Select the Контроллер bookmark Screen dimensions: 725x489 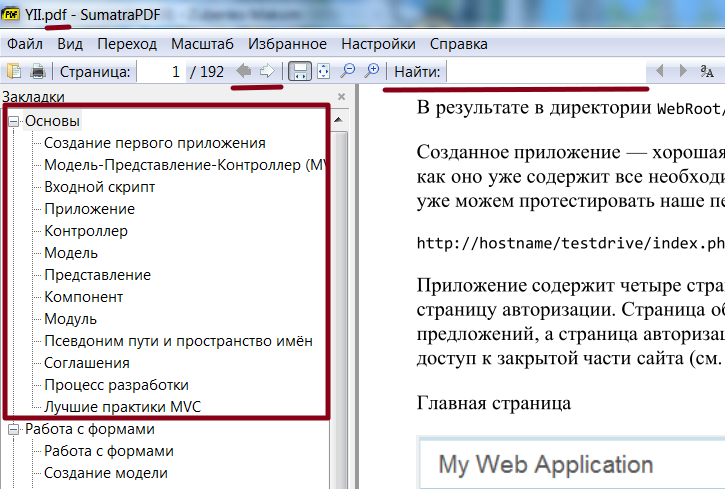(x=86, y=231)
